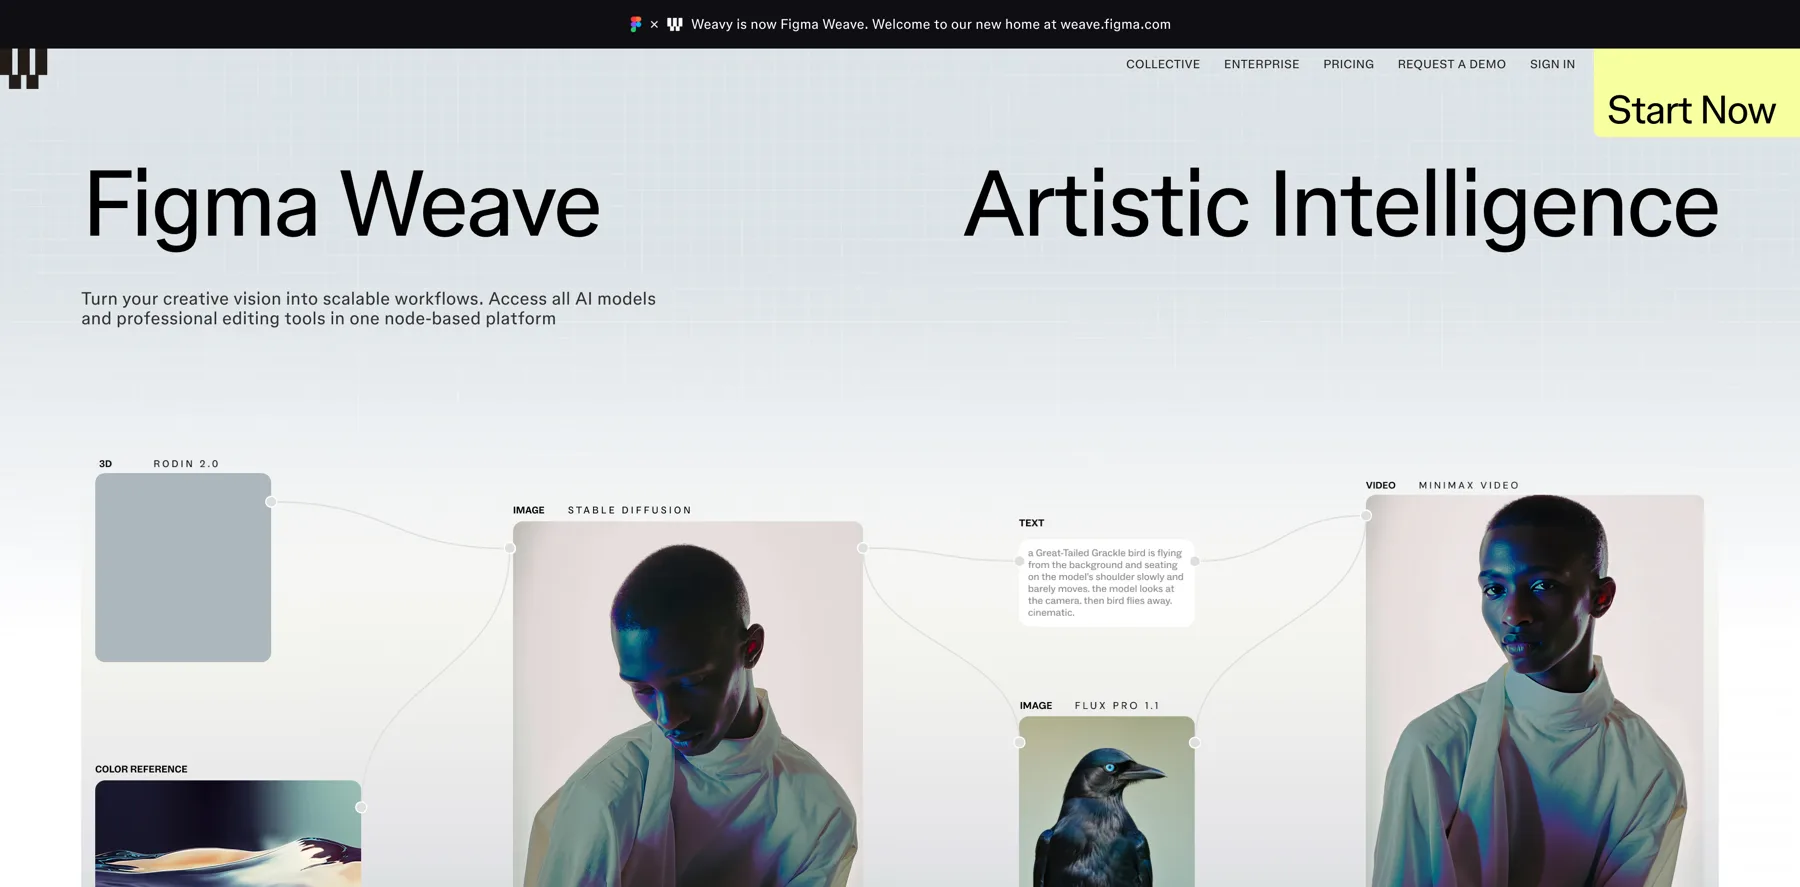1800x887 pixels.
Task: Click the announcement text about weave.figma.com
Action: pyautogui.click(x=931, y=24)
